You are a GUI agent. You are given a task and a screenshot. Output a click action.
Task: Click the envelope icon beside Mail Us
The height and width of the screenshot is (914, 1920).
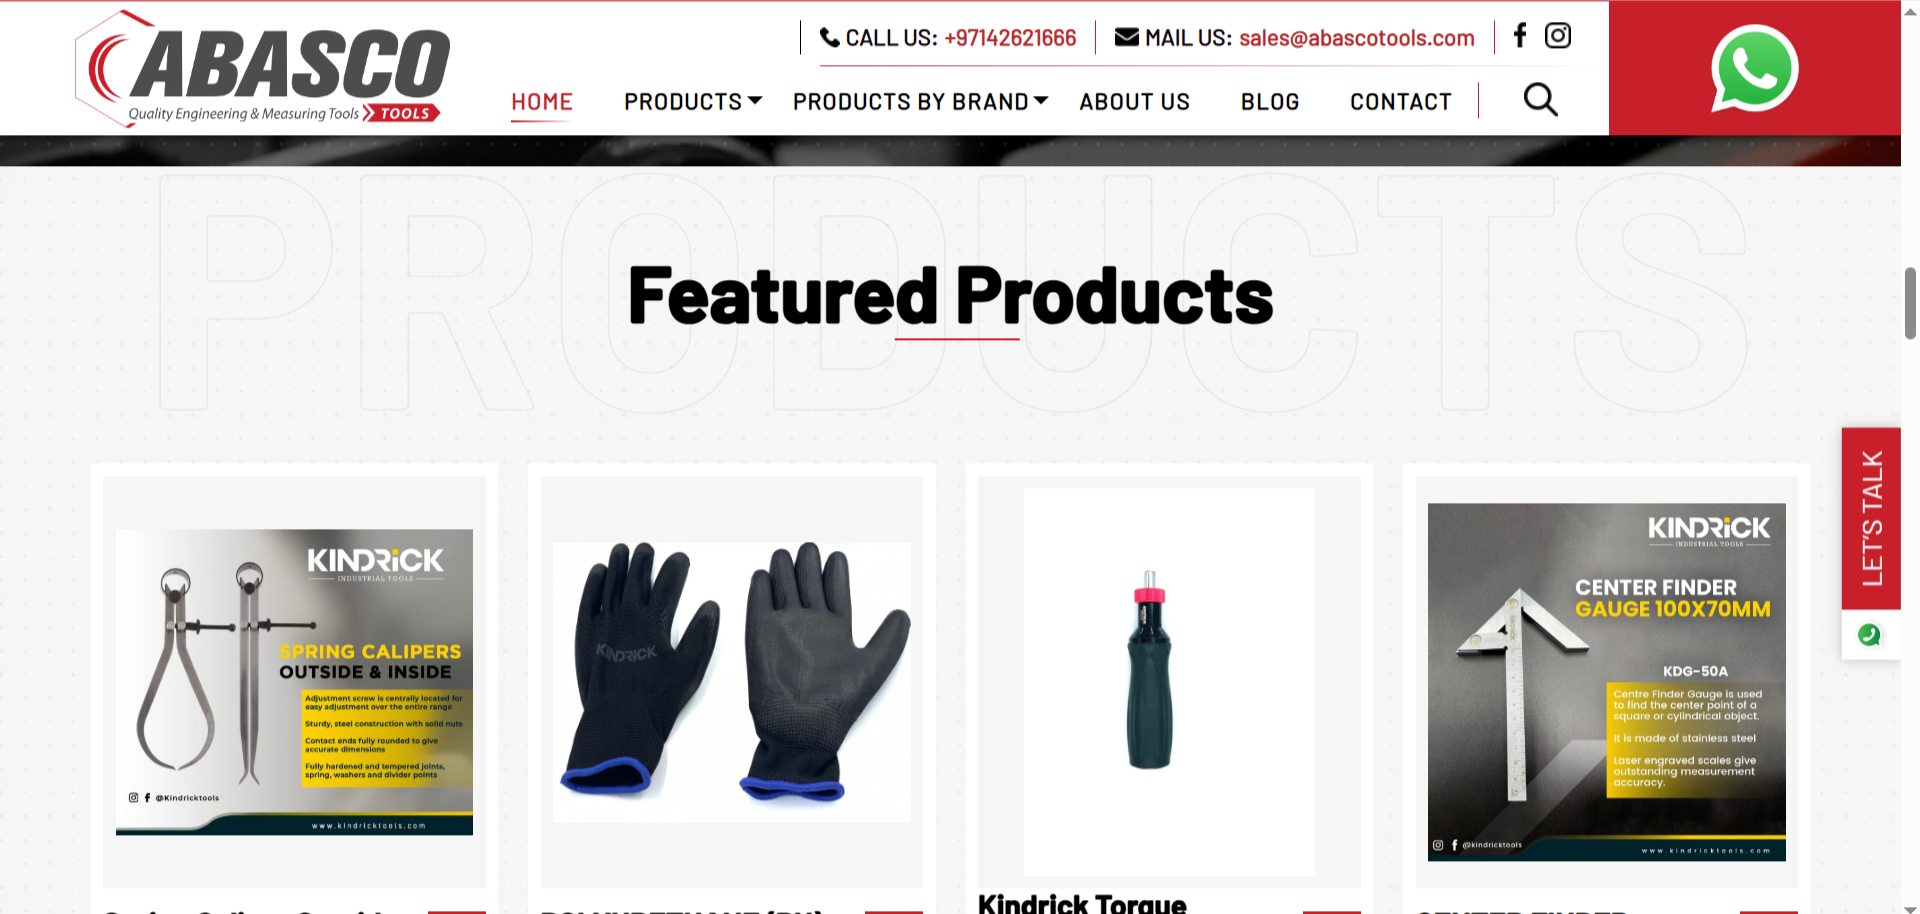click(1127, 38)
